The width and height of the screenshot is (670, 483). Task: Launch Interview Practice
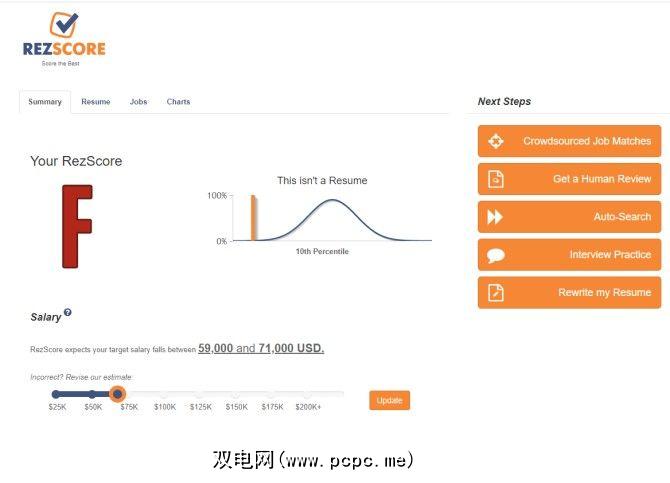coord(569,255)
